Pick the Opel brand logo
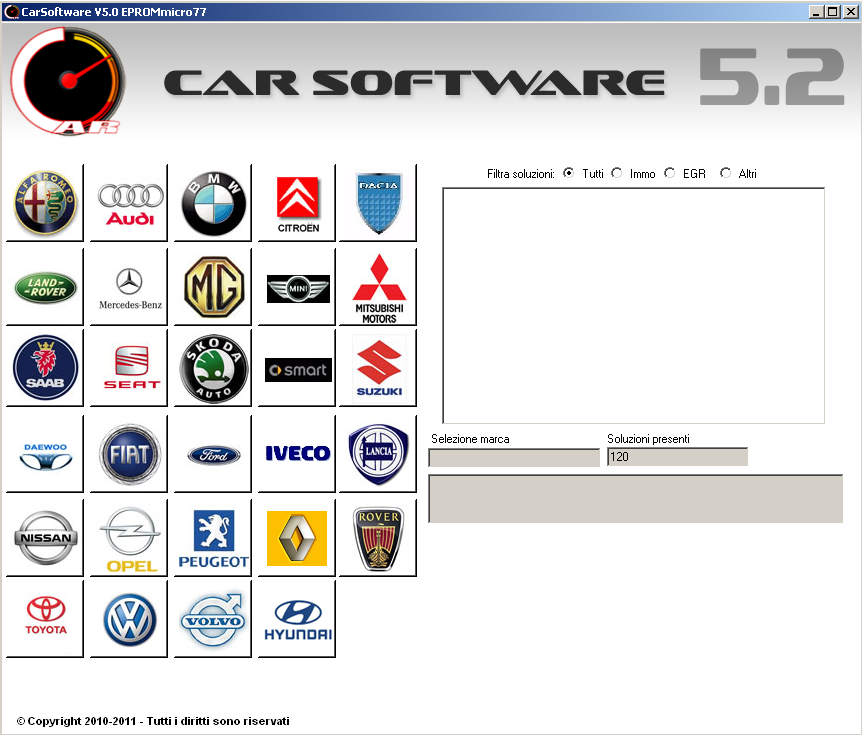 129,538
